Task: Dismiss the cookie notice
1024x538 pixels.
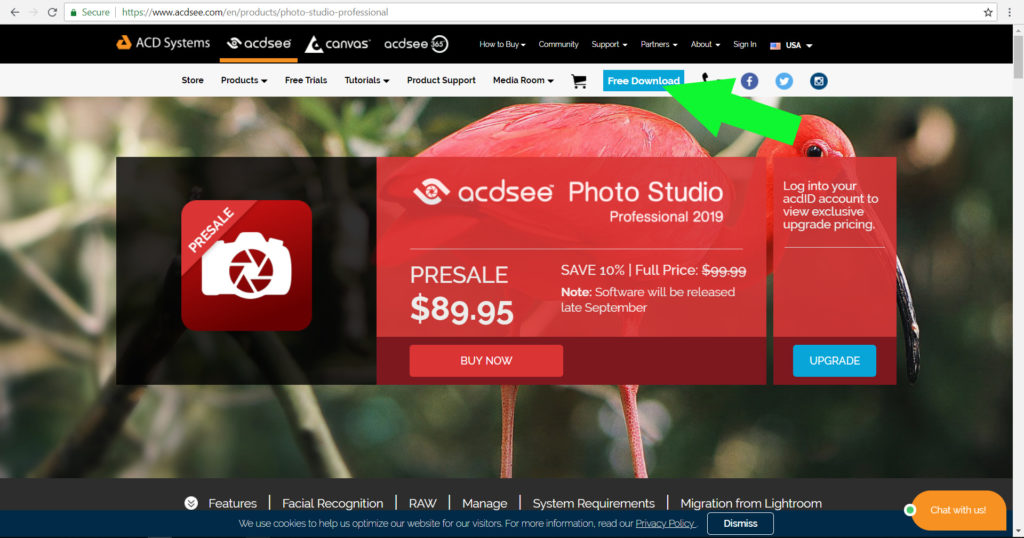Action: click(x=740, y=524)
